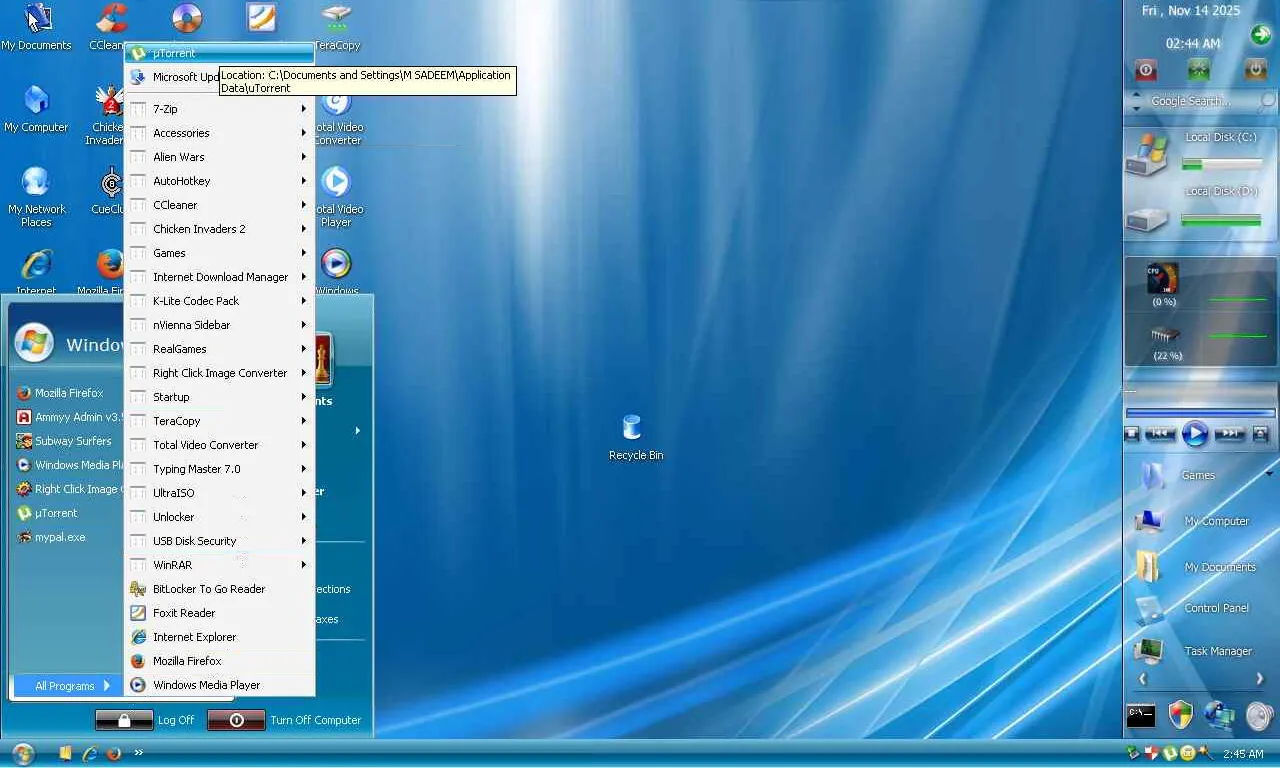Click the orange power icon in sidebar
The width and height of the screenshot is (1280, 768).
pyautogui.click(x=1255, y=70)
